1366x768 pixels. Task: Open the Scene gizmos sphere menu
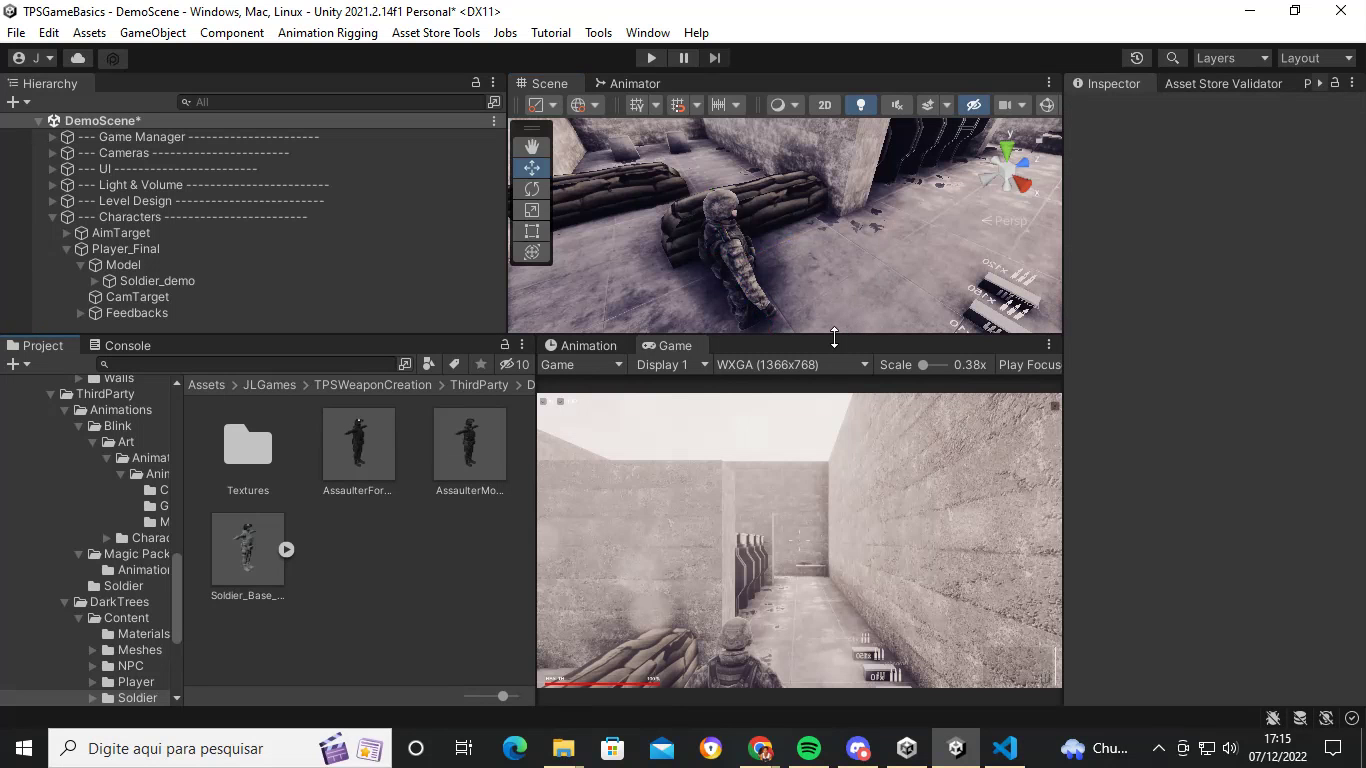tap(1047, 105)
